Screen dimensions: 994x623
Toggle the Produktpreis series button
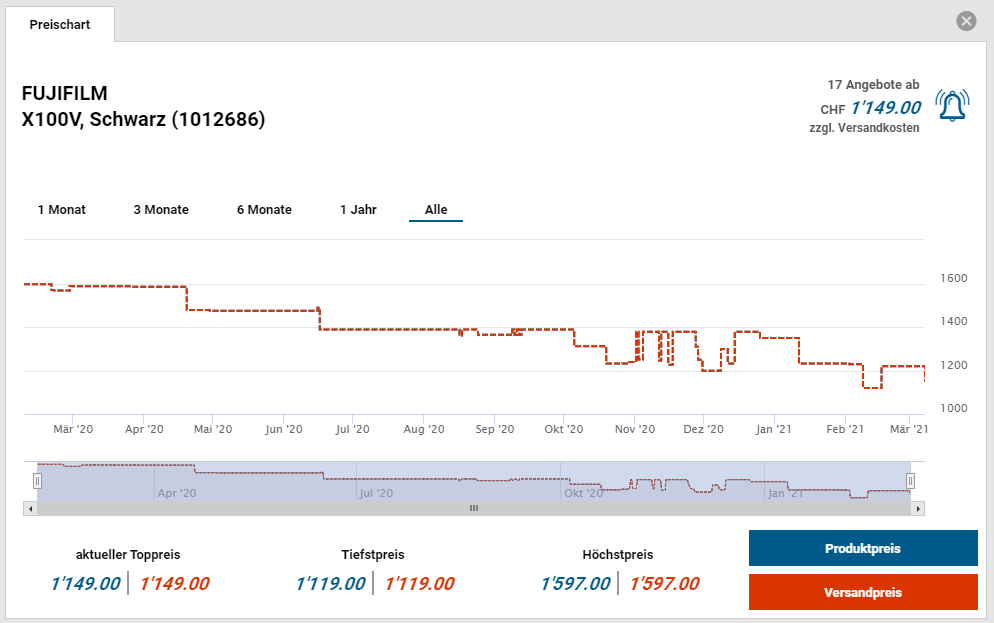tap(862, 549)
